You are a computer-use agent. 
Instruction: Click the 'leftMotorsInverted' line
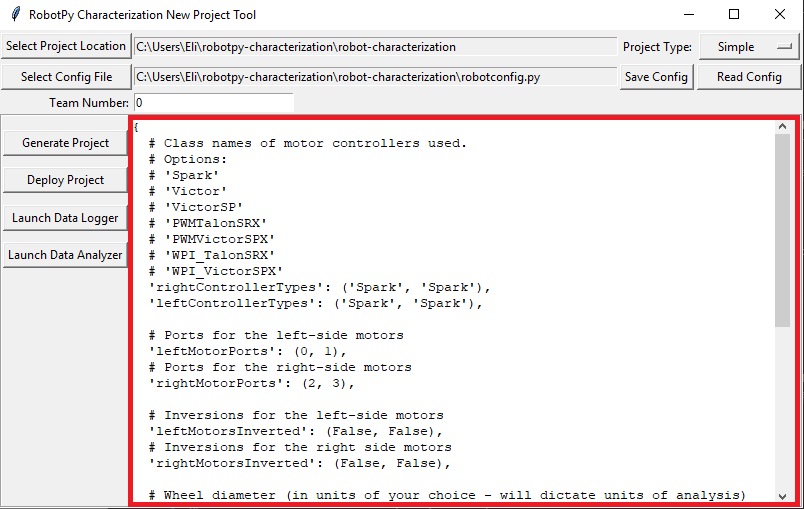(x=295, y=431)
